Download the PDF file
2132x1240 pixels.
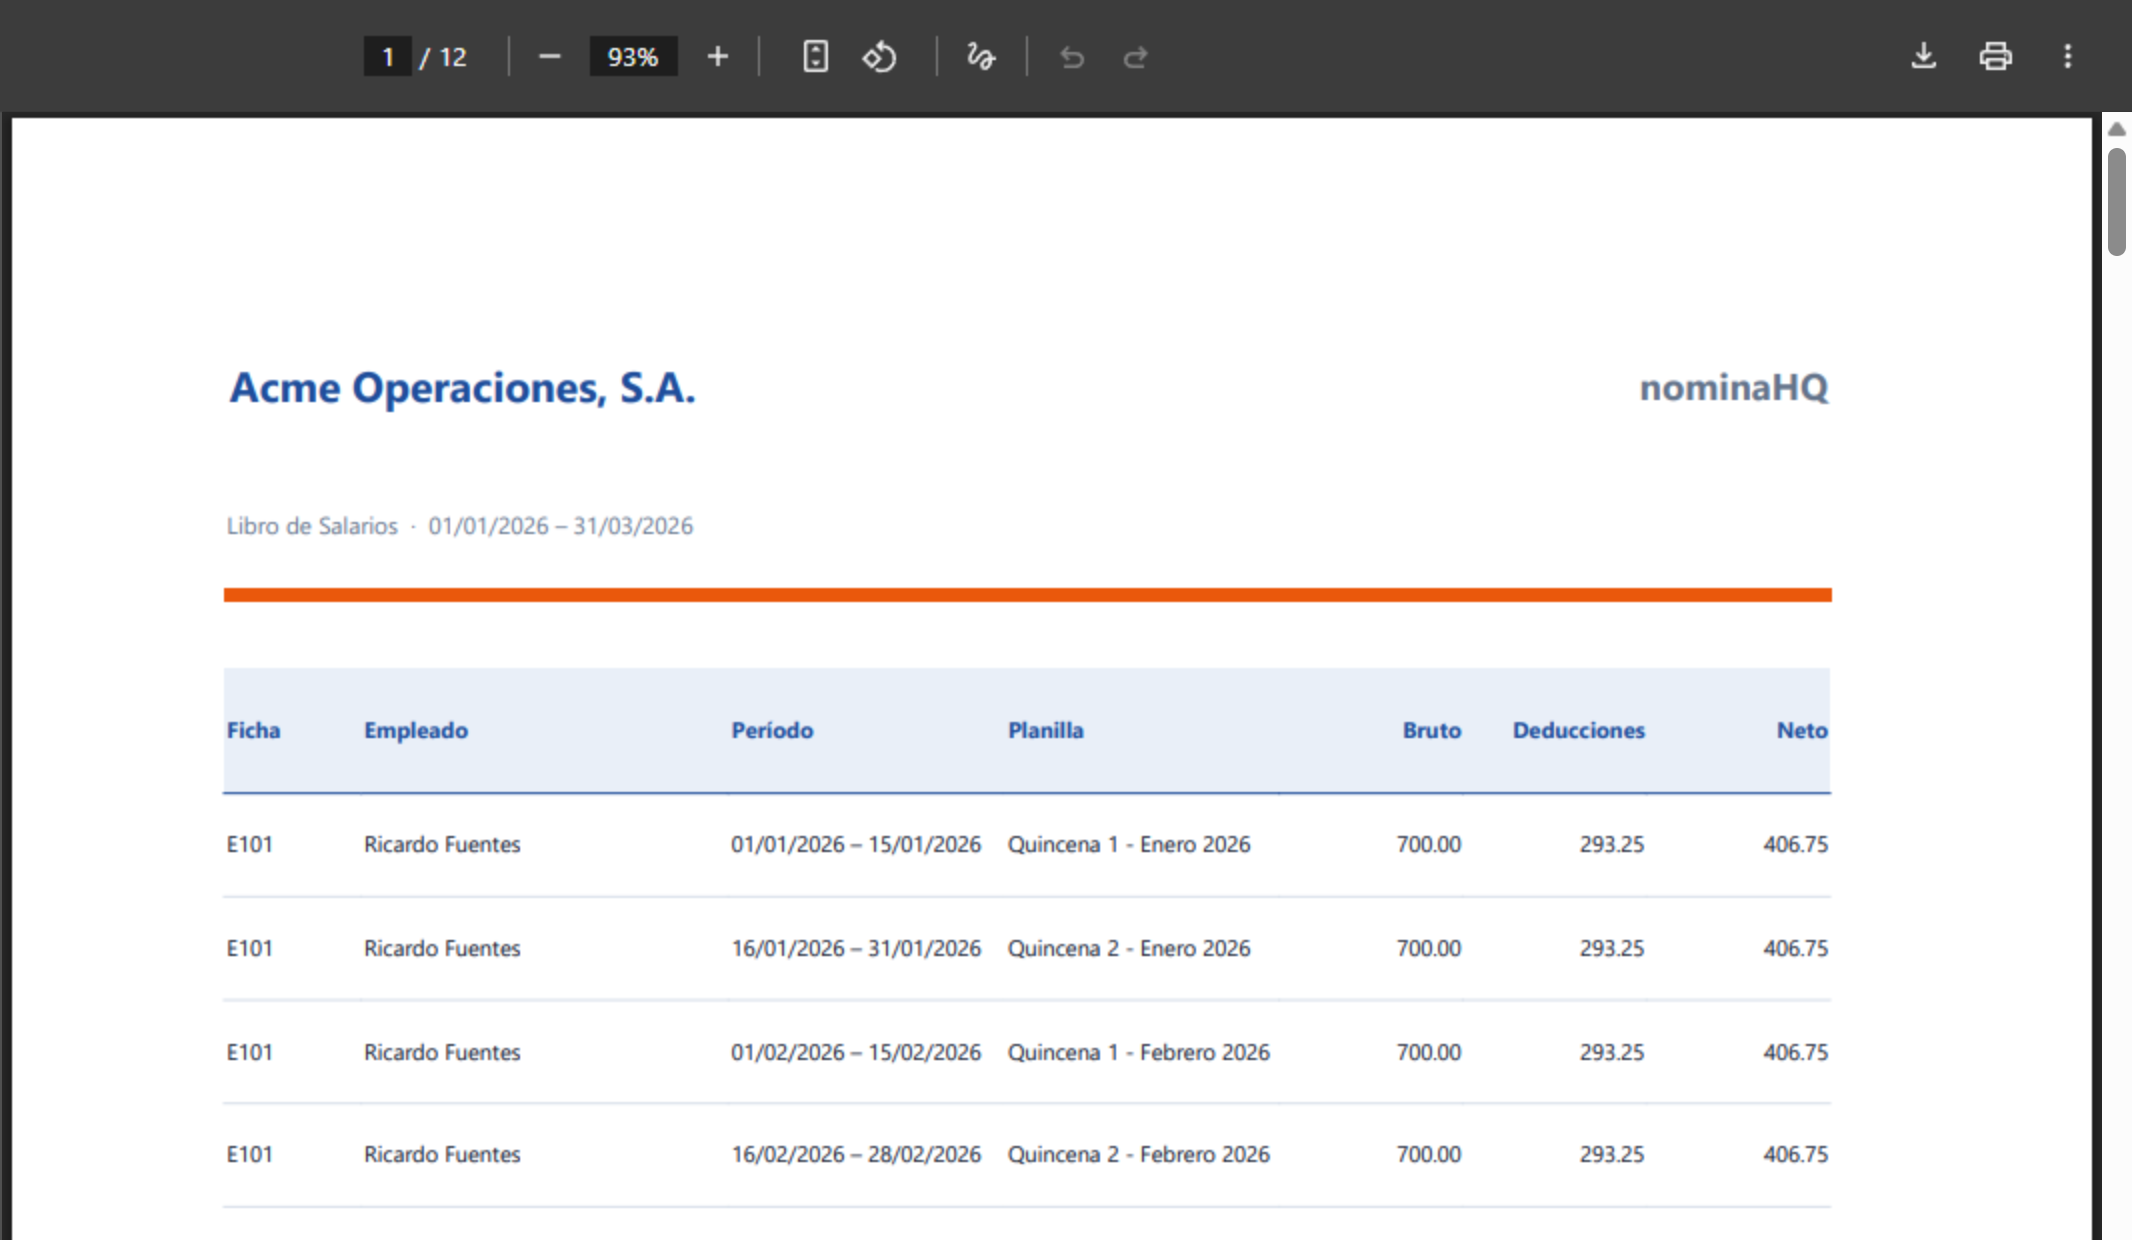(x=1923, y=56)
